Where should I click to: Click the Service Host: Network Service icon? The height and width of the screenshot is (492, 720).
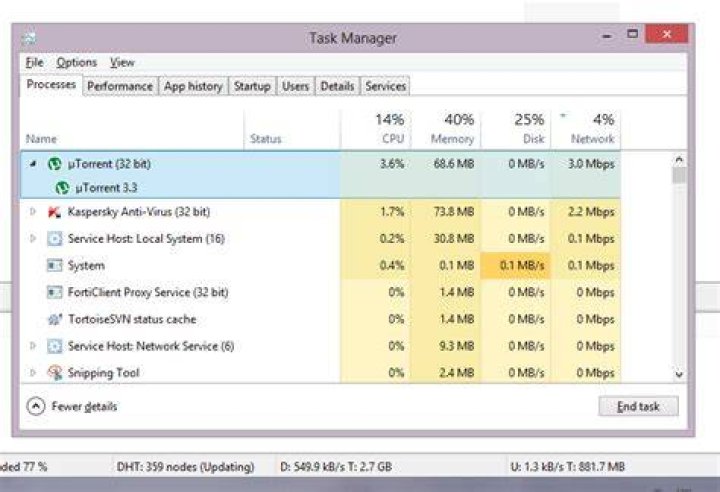click(x=54, y=346)
